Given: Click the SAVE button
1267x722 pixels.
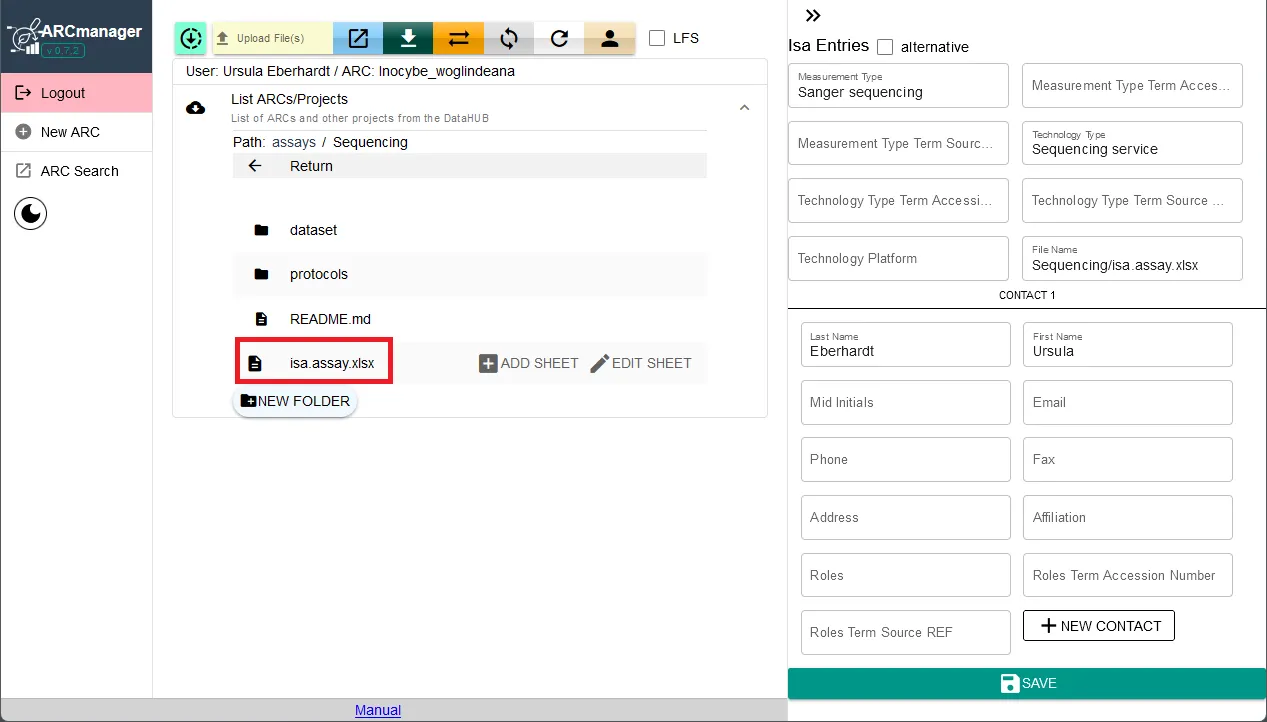Looking at the screenshot, I should point(1027,683).
